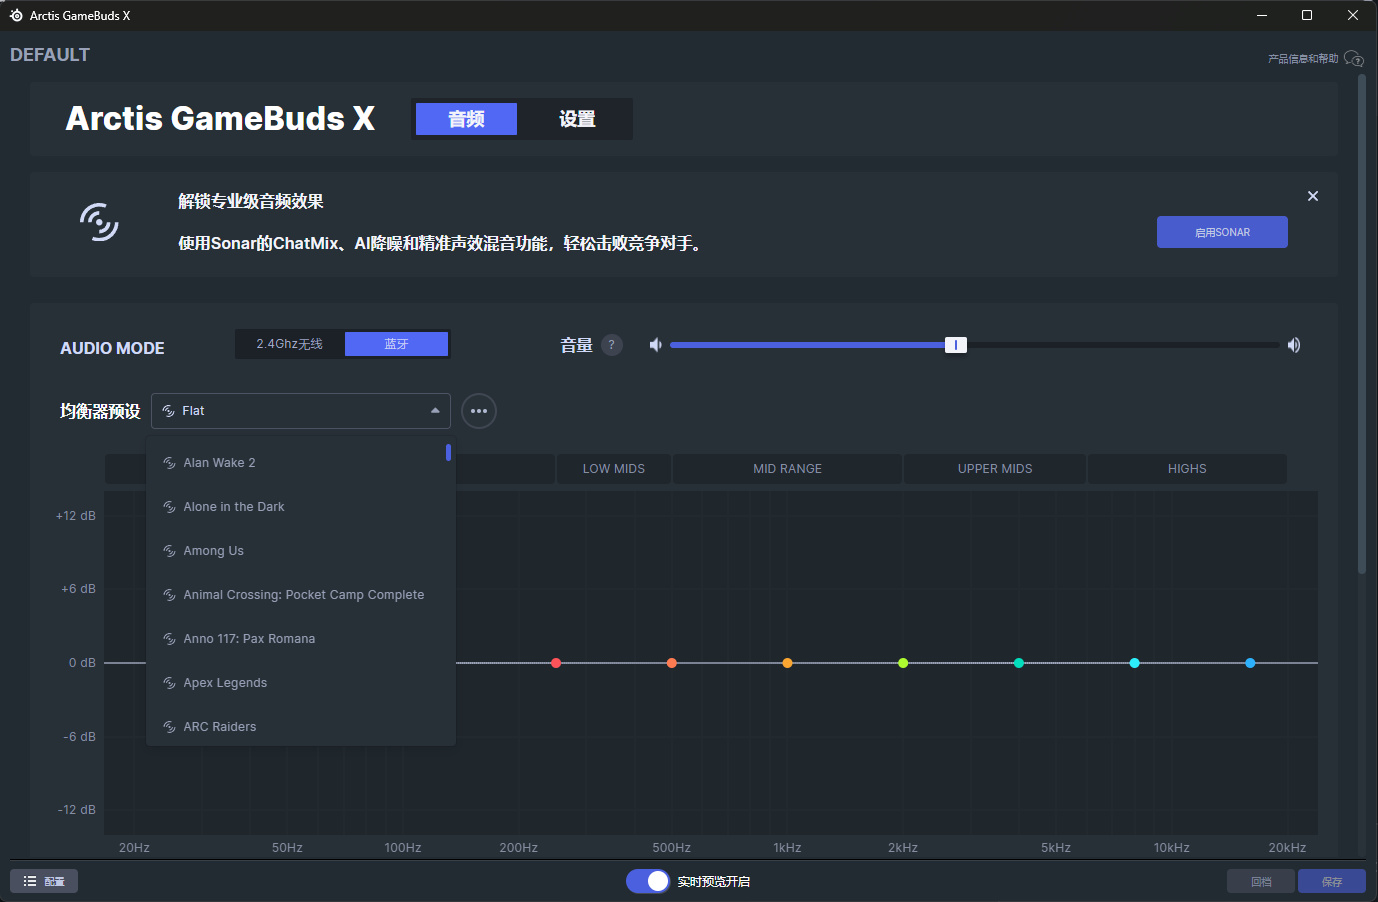Click the 启用SONAR button
The width and height of the screenshot is (1378, 902).
click(1222, 232)
